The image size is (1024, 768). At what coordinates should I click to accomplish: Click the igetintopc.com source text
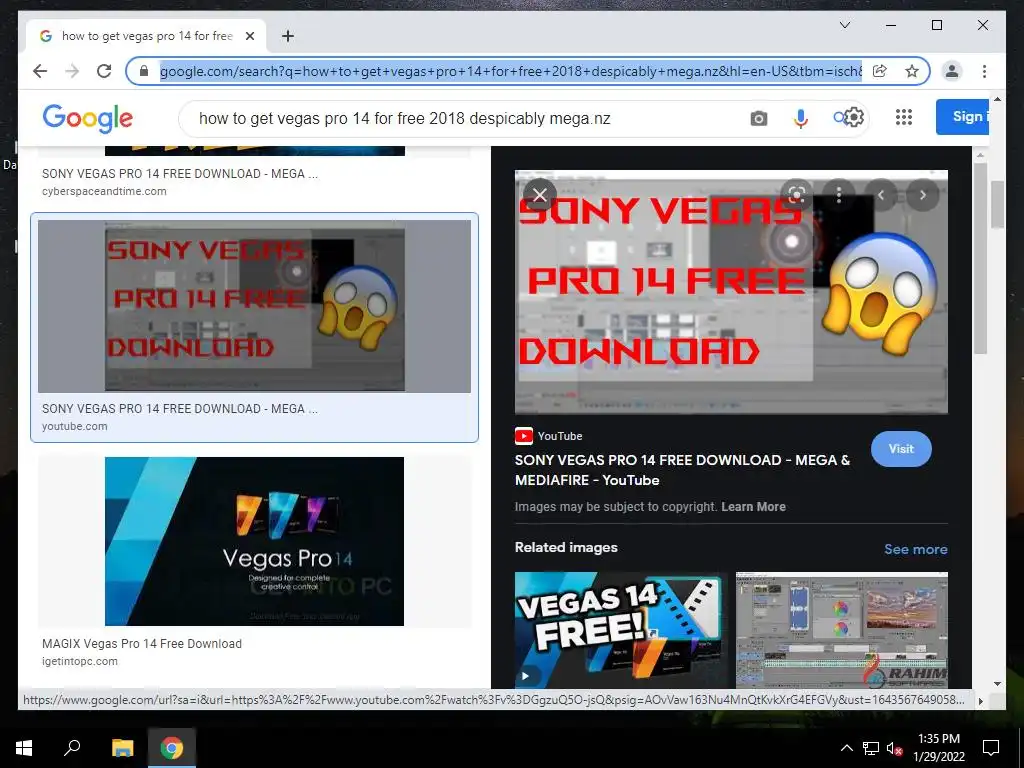pyautogui.click(x=80, y=662)
